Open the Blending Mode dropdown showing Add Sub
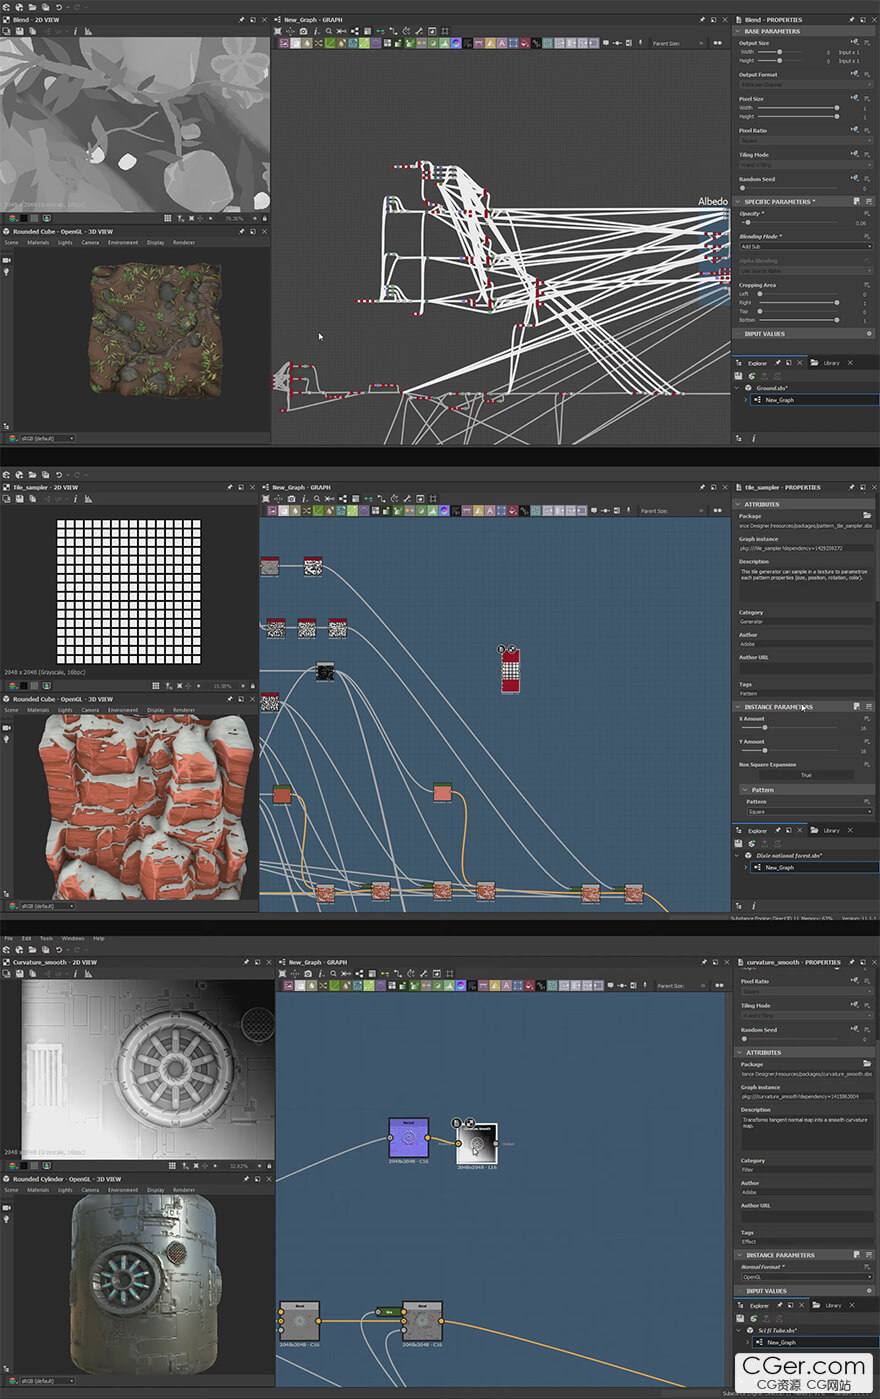Image resolution: width=880 pixels, height=1399 pixels. point(805,246)
